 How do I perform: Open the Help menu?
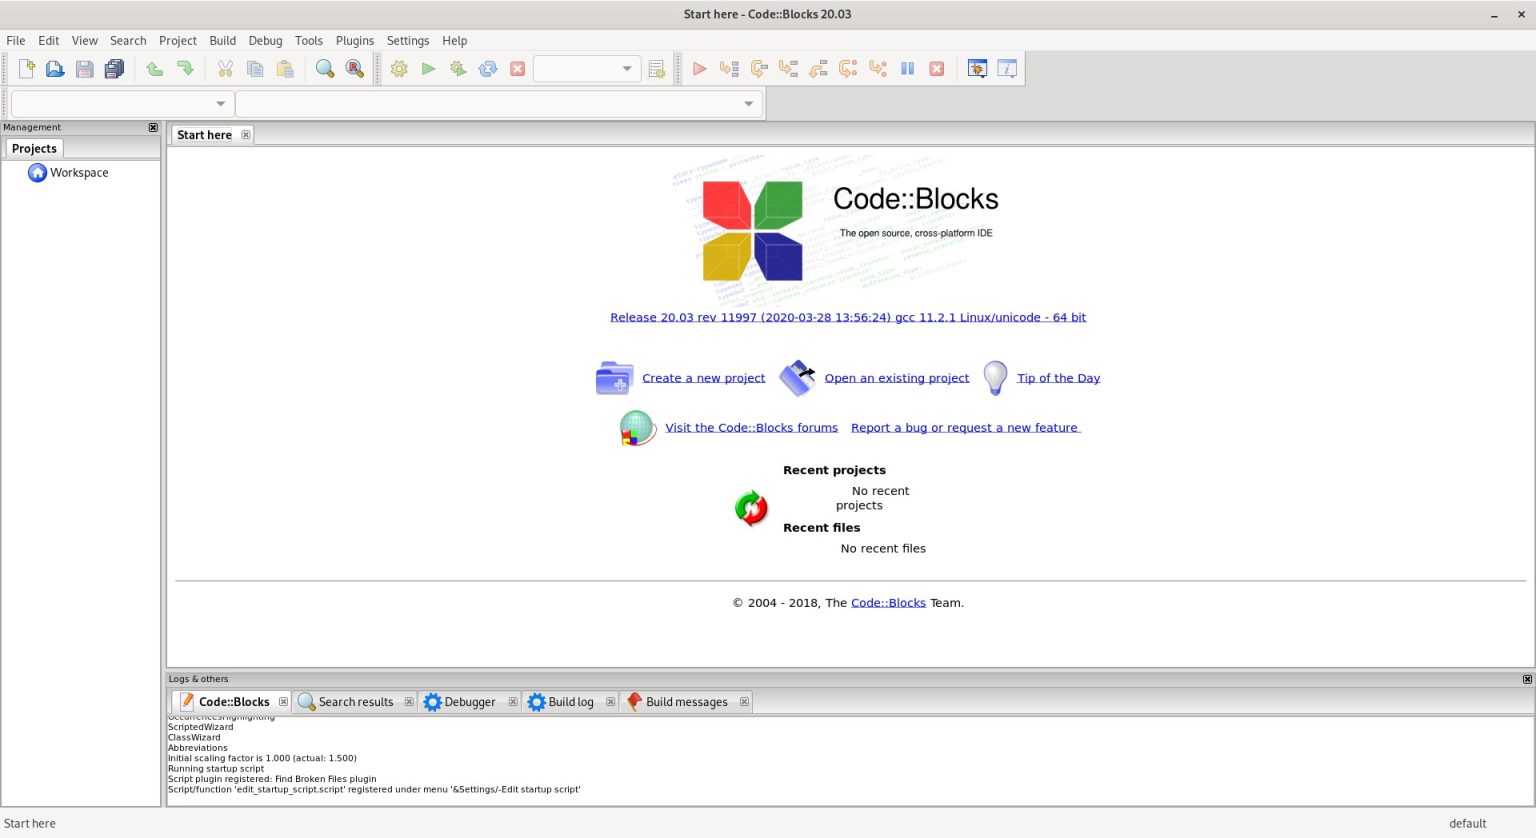(455, 41)
